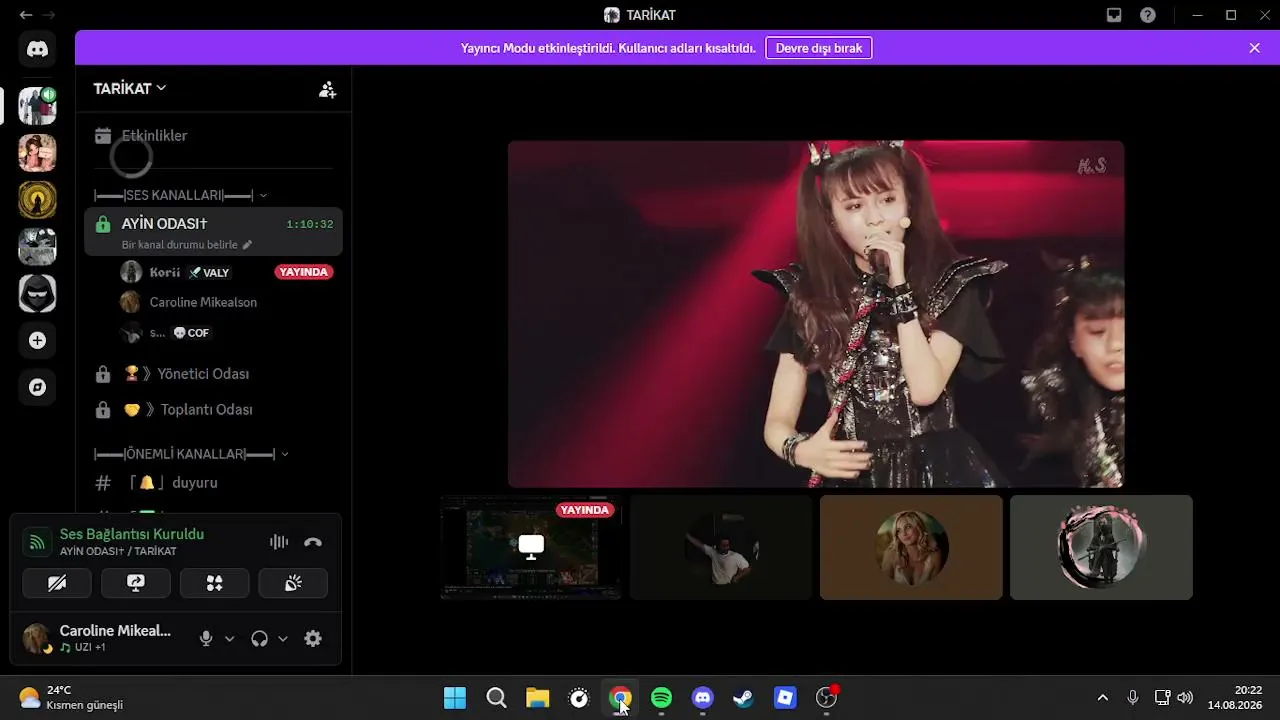Click Discord icon in the taskbar
This screenshot has height=720, width=1280.
tap(703, 698)
